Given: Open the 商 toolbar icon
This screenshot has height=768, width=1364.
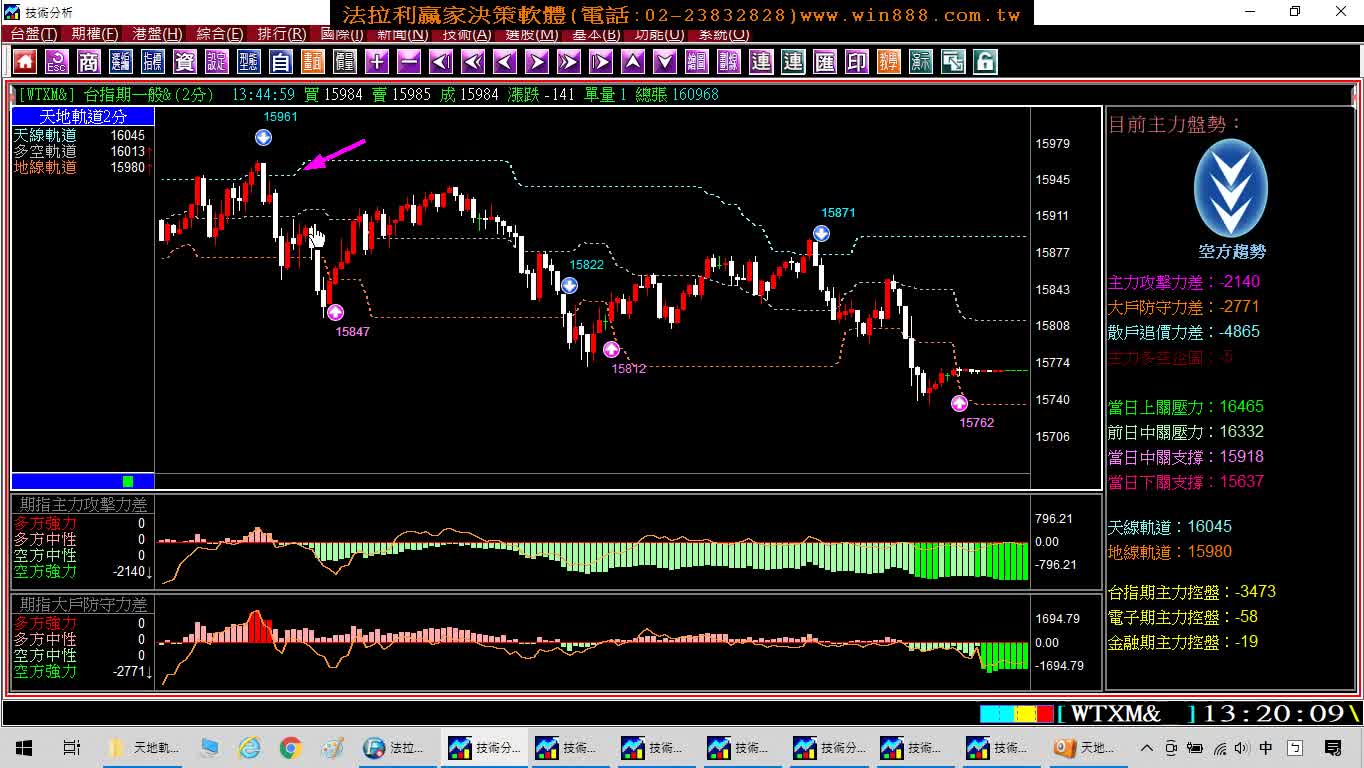Looking at the screenshot, I should pyautogui.click(x=88, y=62).
